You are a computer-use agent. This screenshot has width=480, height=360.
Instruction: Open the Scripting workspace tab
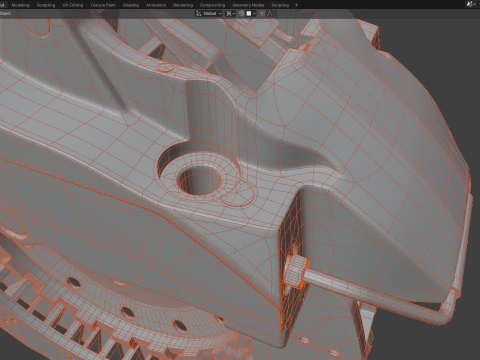click(280, 5)
